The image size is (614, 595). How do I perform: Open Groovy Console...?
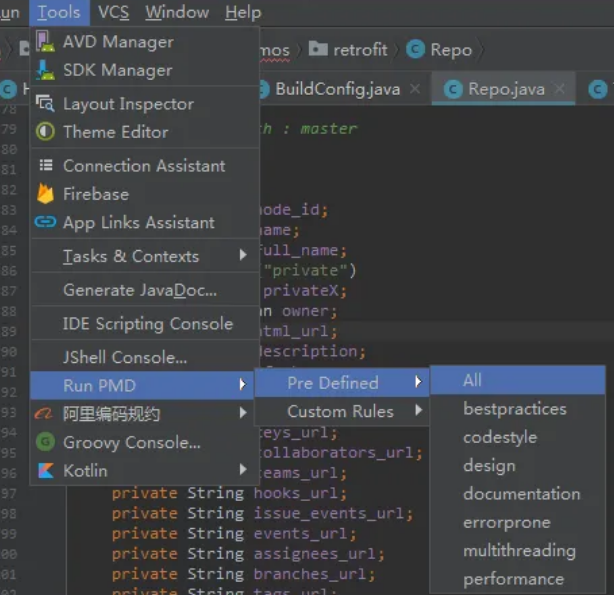[144, 442]
